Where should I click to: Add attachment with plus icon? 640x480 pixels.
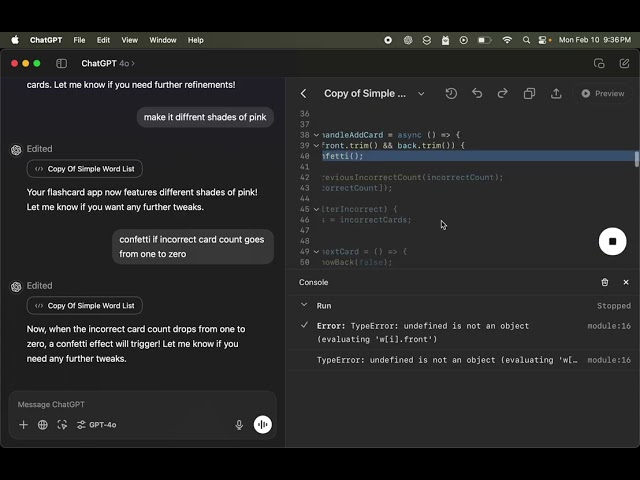click(23, 424)
